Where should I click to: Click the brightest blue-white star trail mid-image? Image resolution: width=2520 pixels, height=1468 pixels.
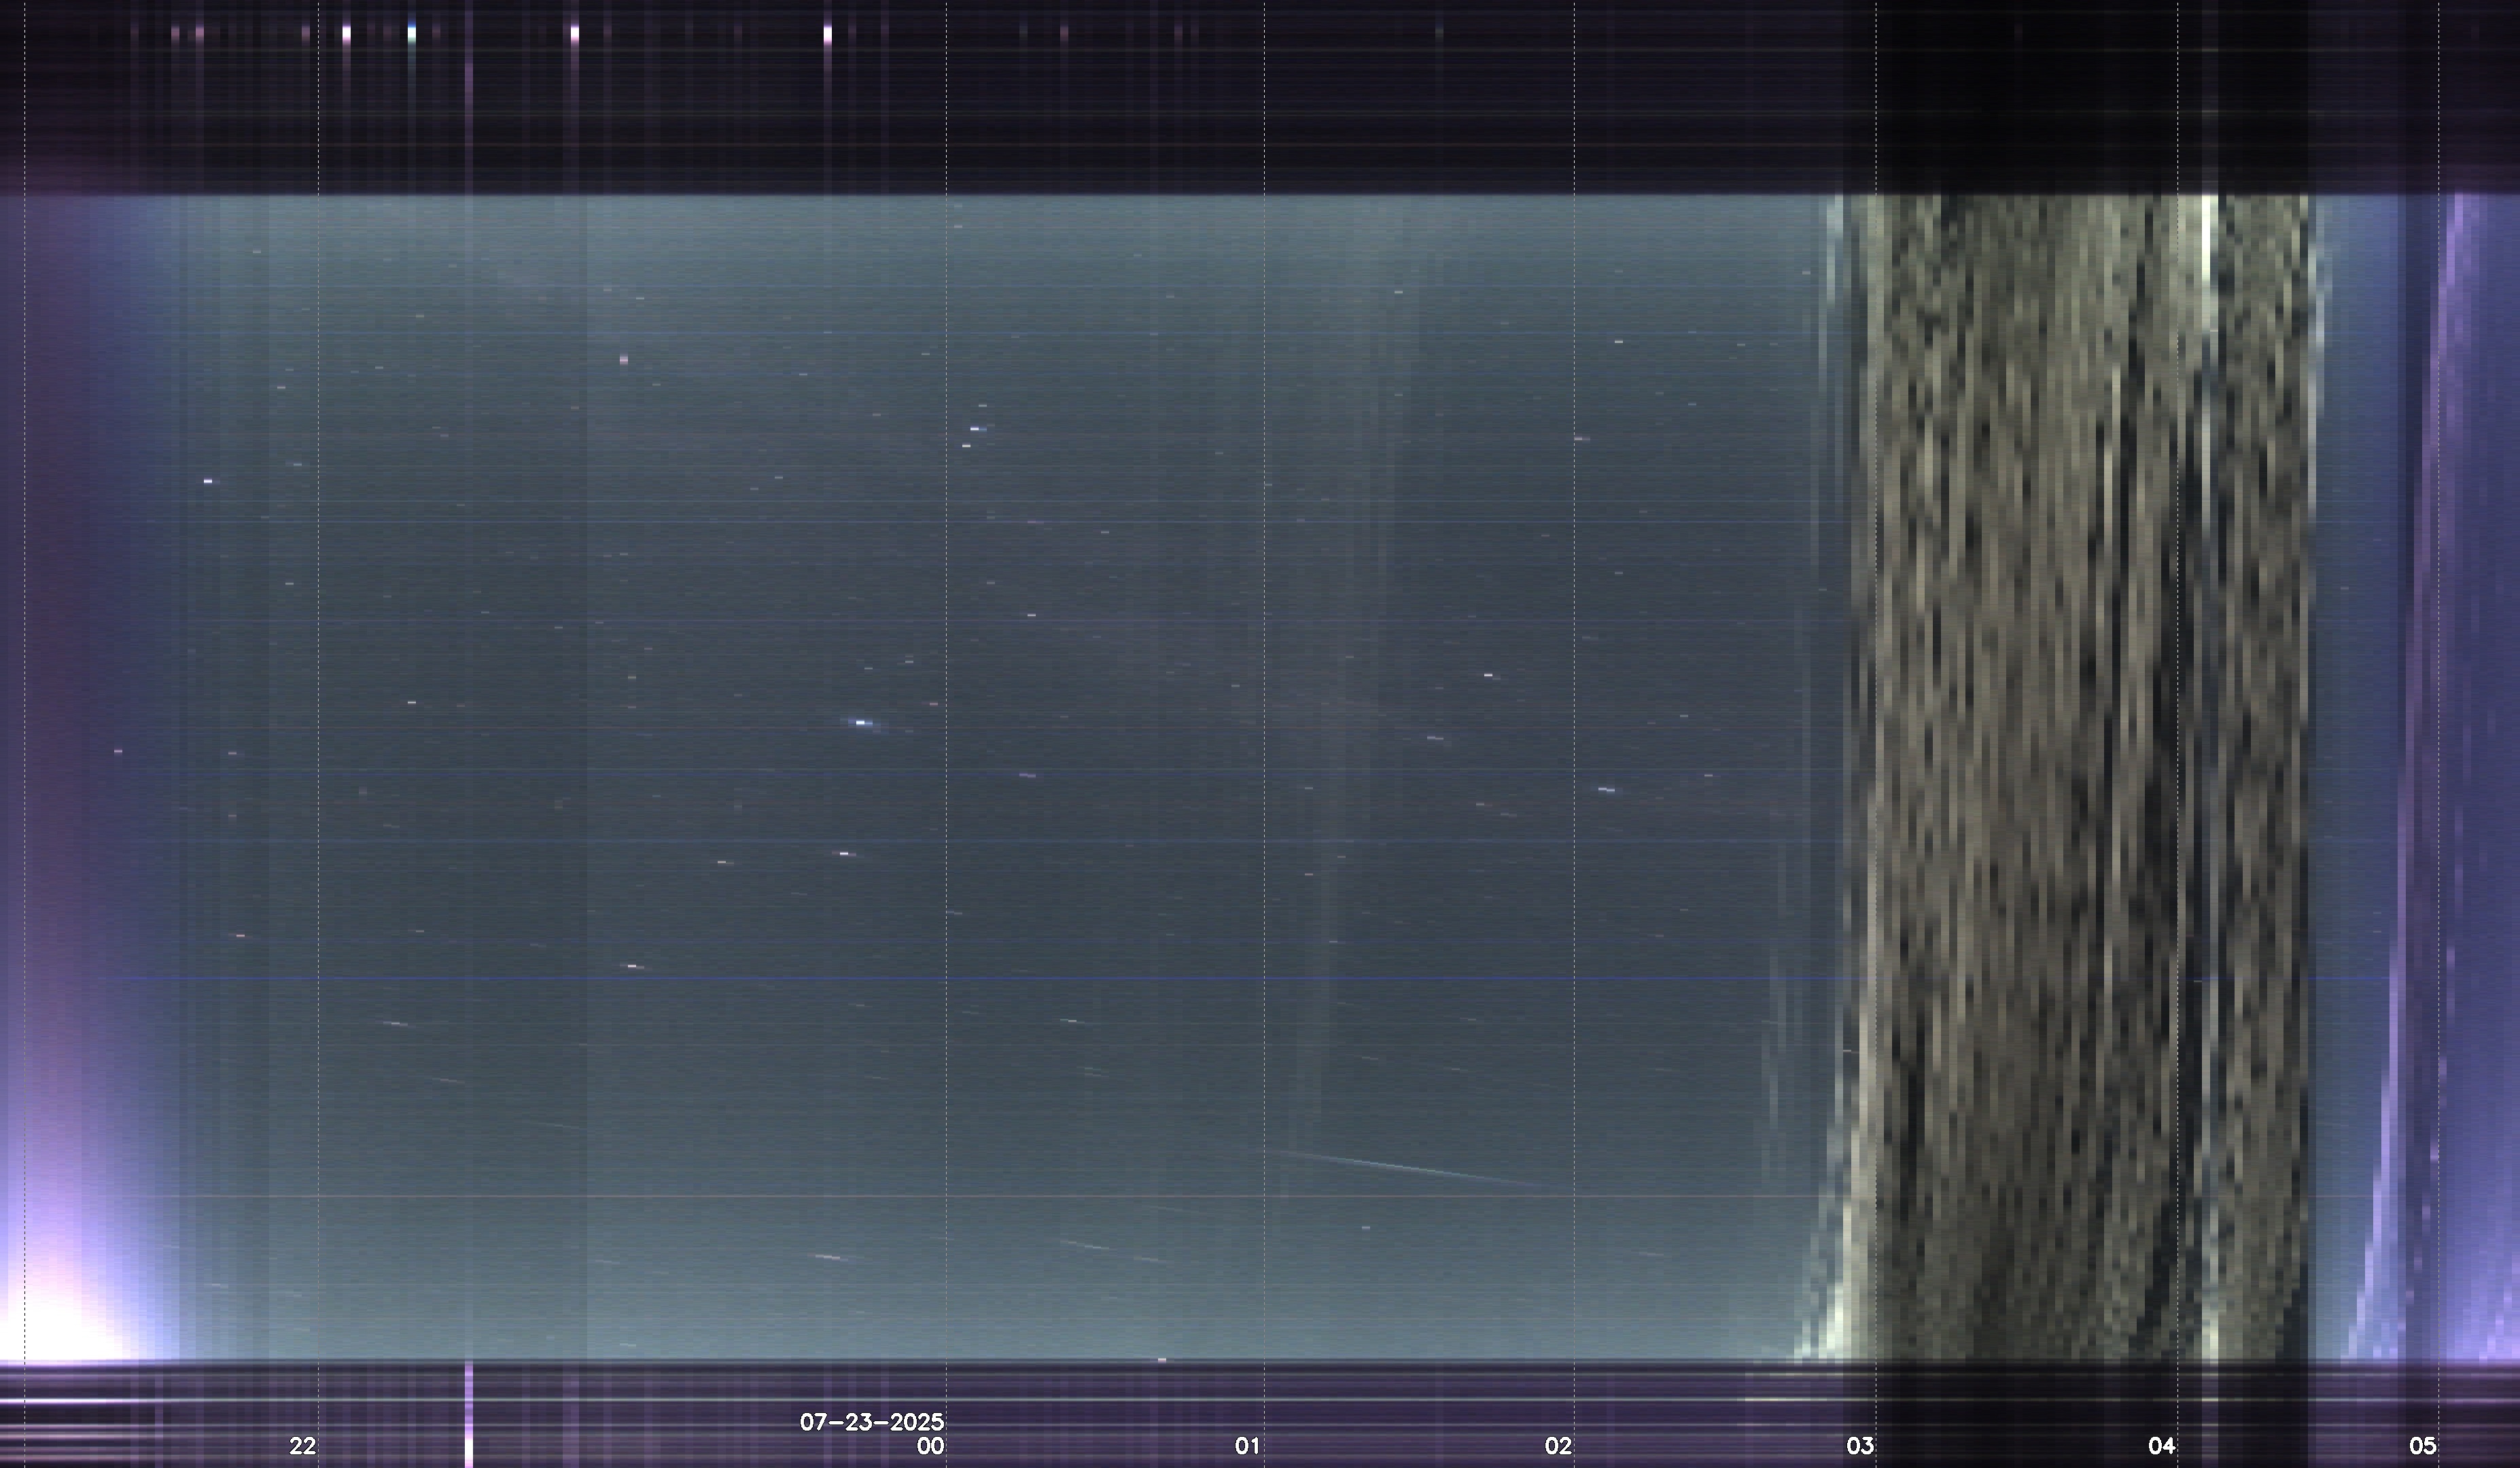[861, 722]
